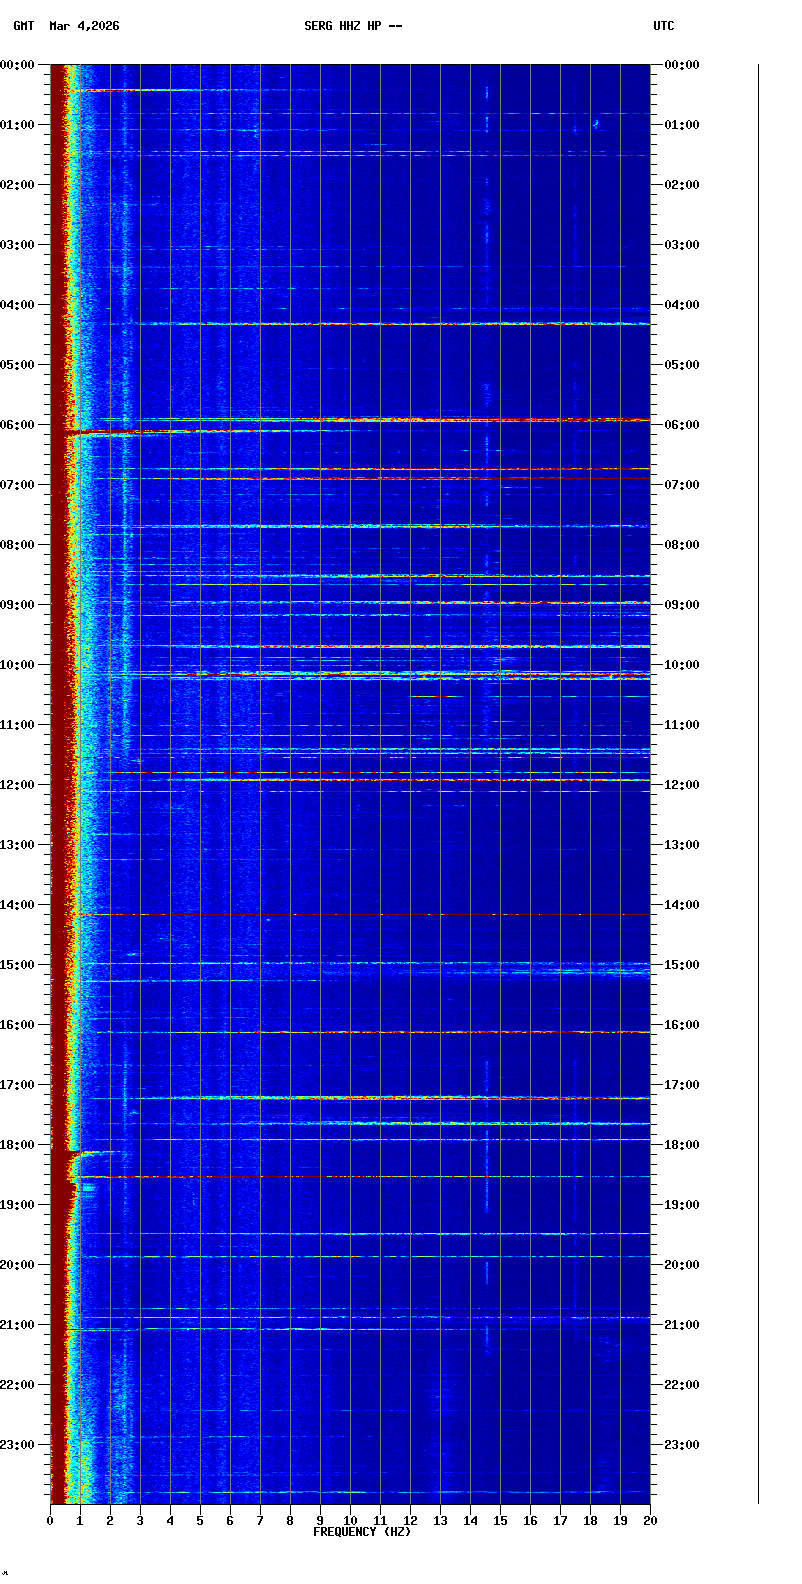Click the FREQUENCY (HZ) axis title

(362, 1532)
